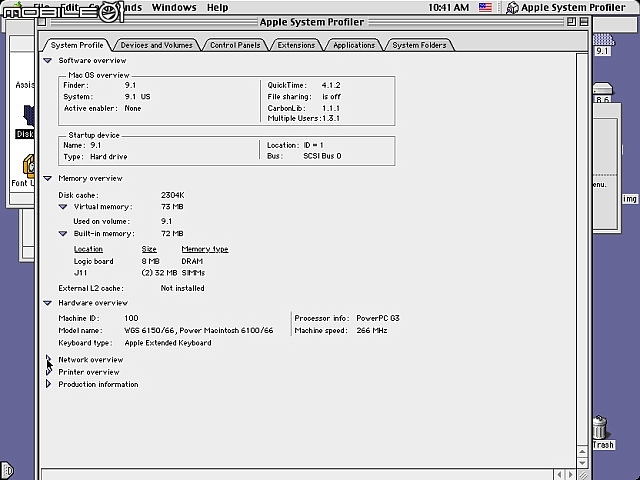Click the scroll right arrow of horizontal scrollbar
640x480 pixels.
571,474
